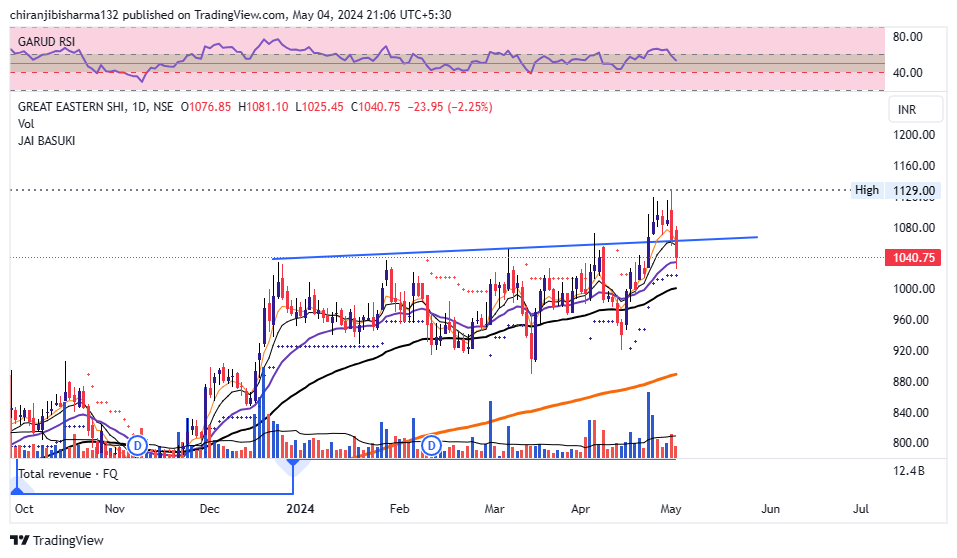The height and width of the screenshot is (558, 957).
Task: Click the L1025.45 low price value
Action: point(319,107)
